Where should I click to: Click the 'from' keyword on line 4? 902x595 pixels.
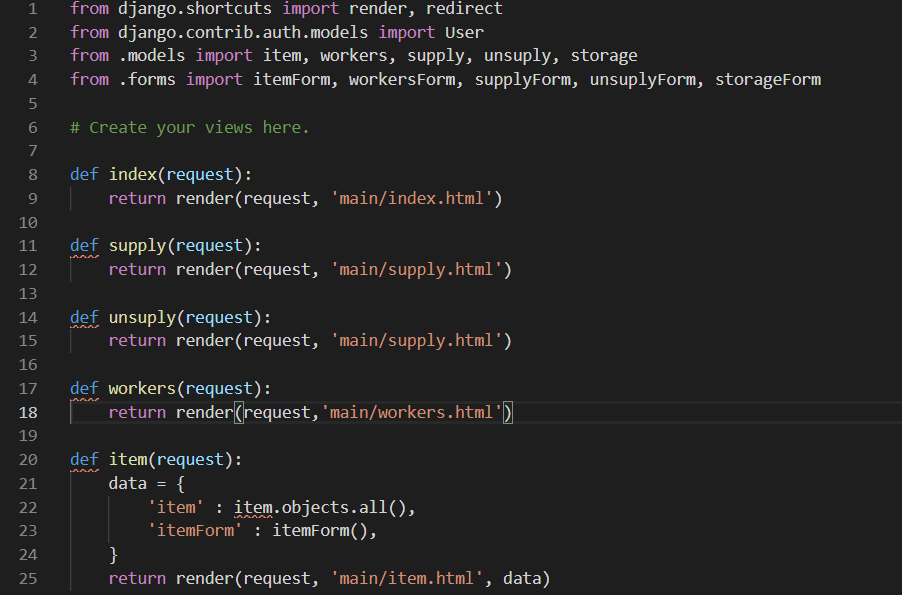coord(89,79)
